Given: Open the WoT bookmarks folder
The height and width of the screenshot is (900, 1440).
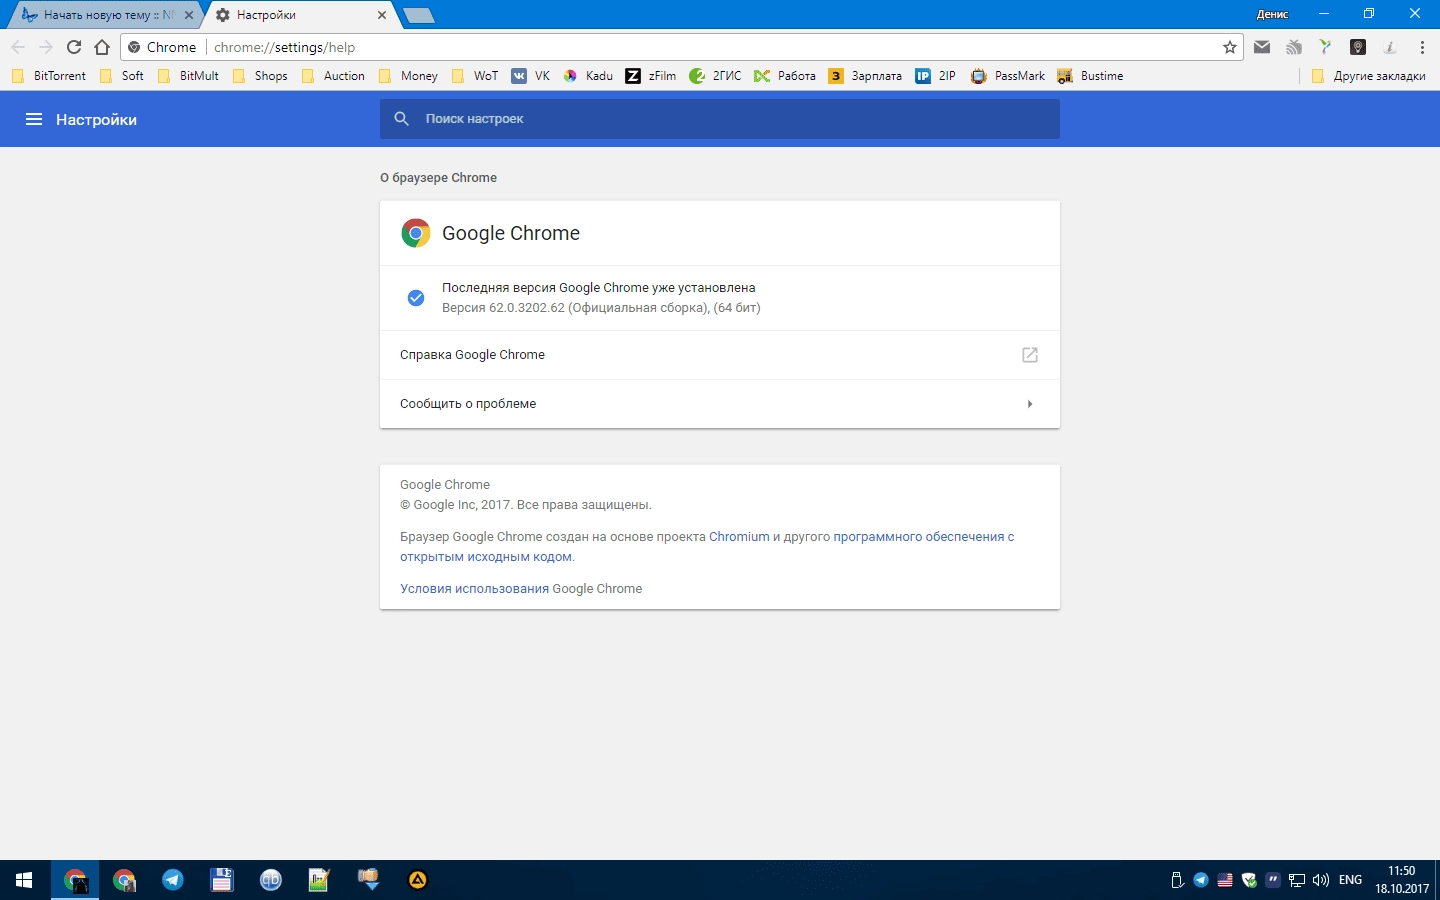Looking at the screenshot, I should click(x=475, y=76).
